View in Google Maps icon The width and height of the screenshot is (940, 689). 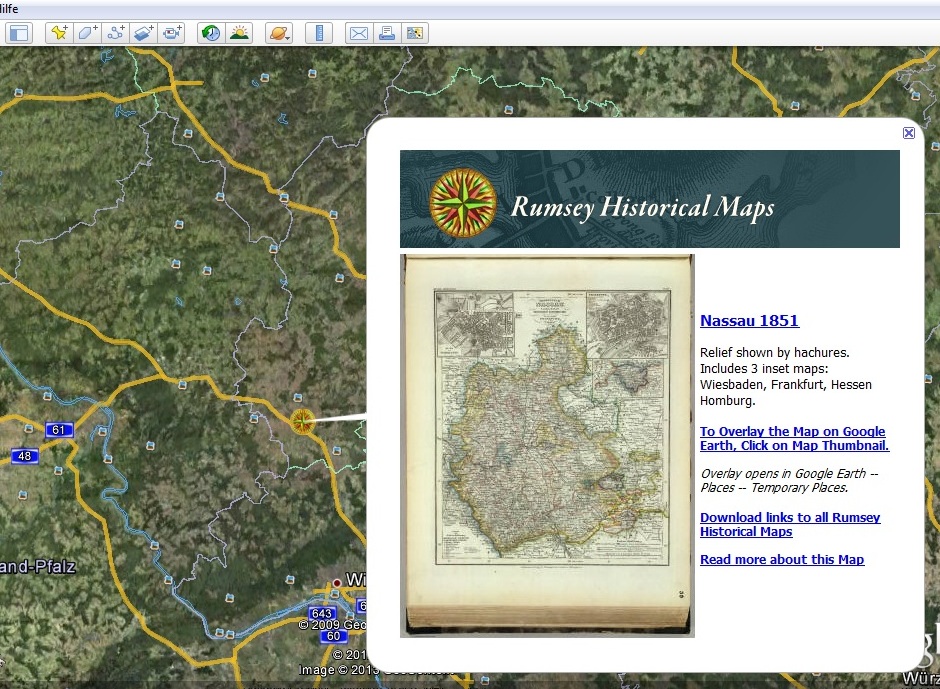point(415,33)
